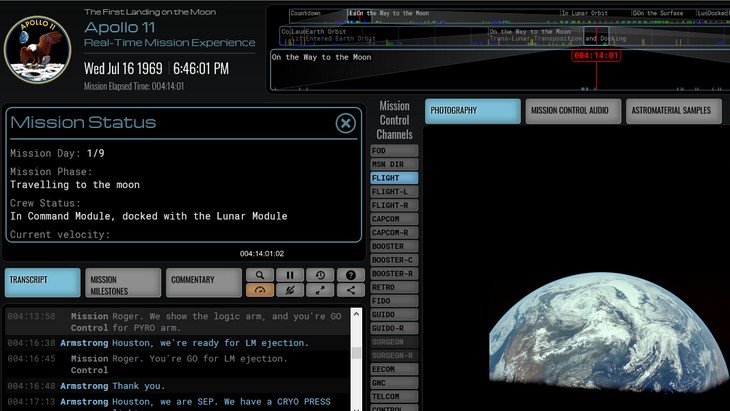Click the 004:14:01:02 timecode under Mission Status
The height and width of the screenshot is (411, 730).
262,254
